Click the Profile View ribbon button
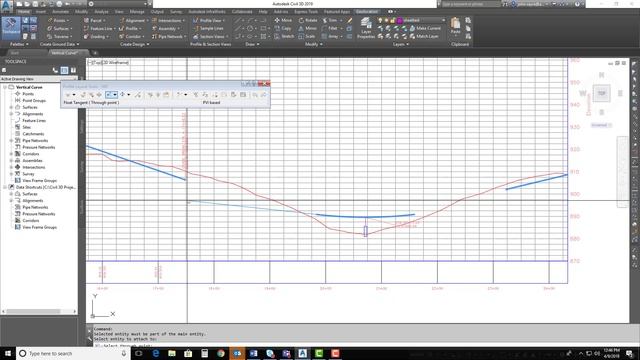 209,20
